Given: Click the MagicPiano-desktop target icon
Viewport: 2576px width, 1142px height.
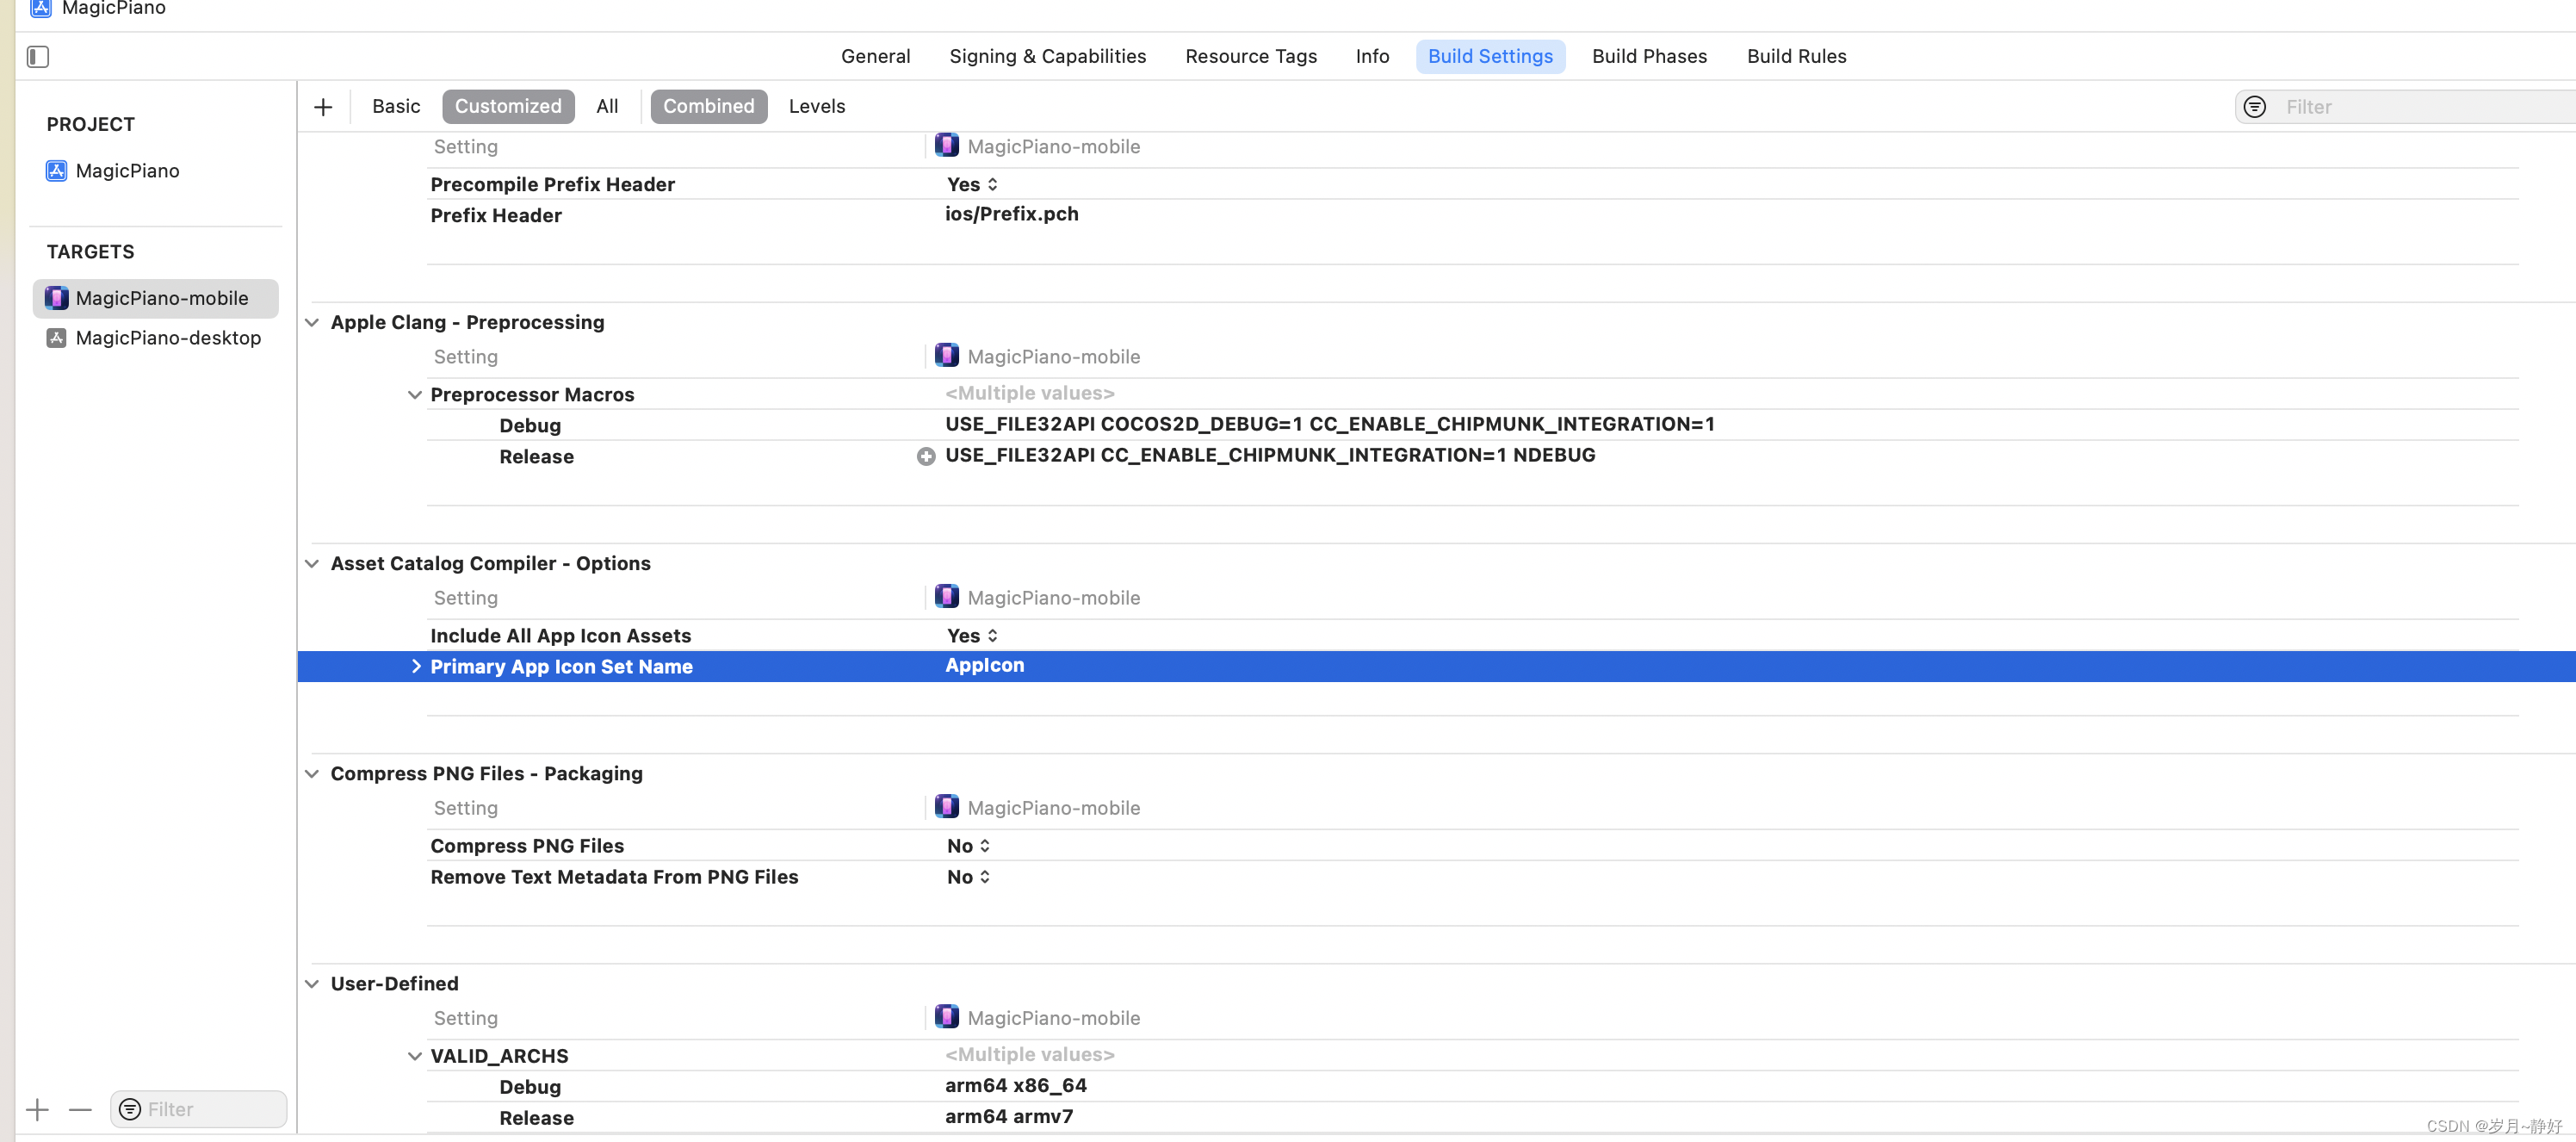Looking at the screenshot, I should (57, 338).
